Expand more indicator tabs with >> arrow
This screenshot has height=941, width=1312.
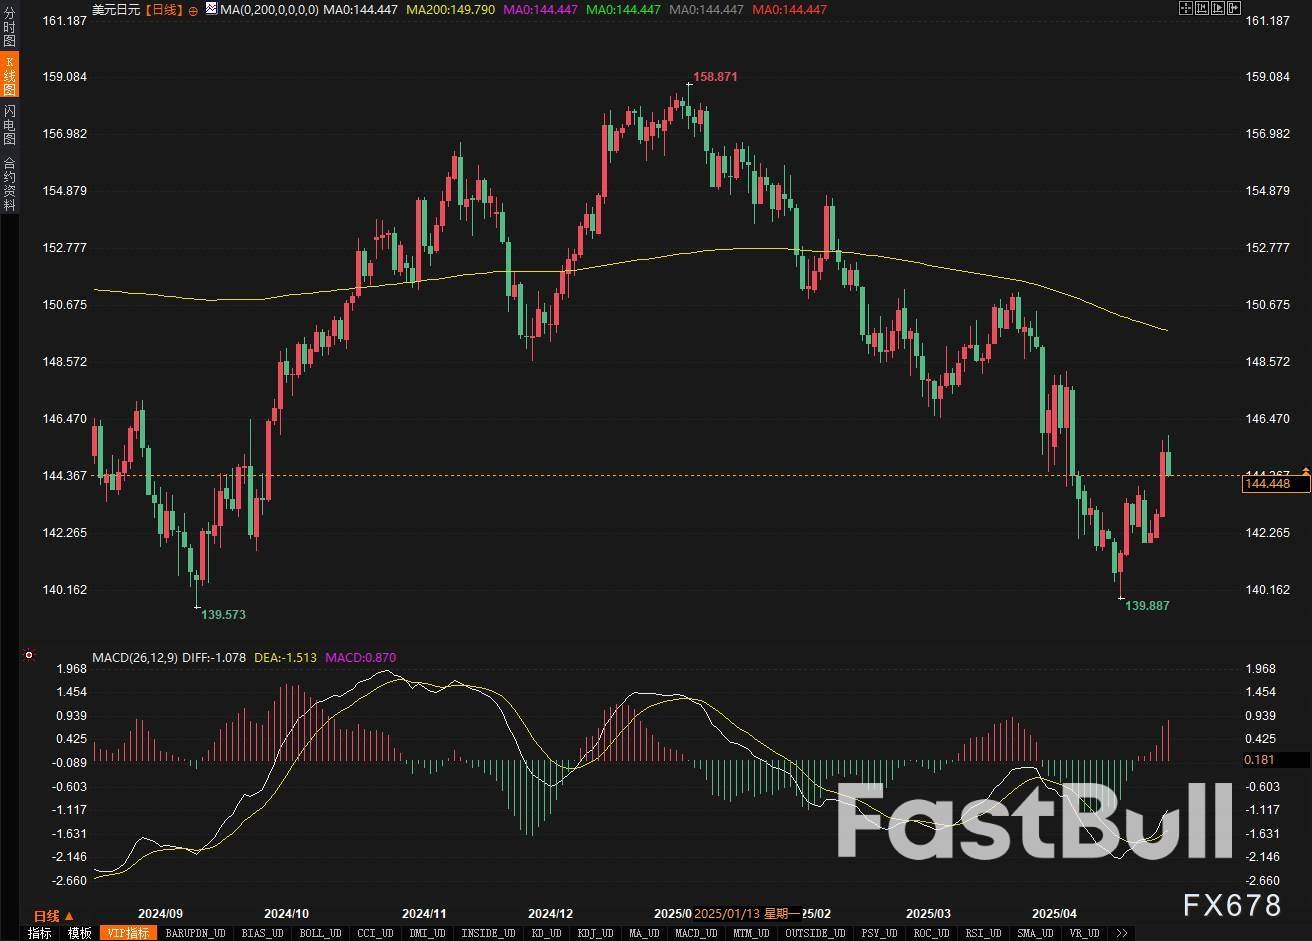[1122, 933]
